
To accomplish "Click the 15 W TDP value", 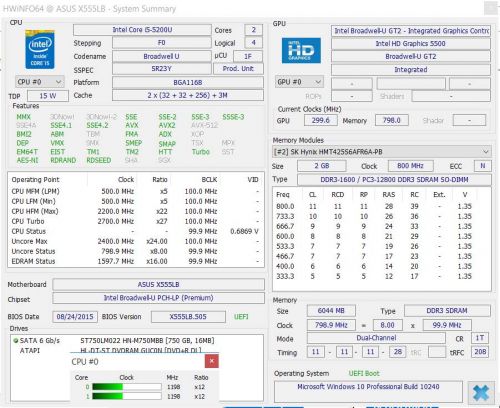I will [x=48, y=96].
